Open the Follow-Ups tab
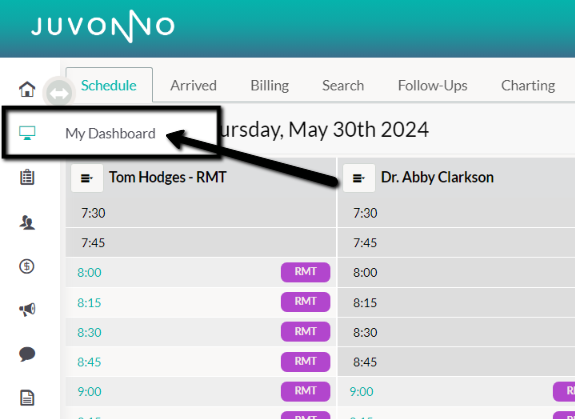Screen dimensions: 575x419 click(432, 85)
